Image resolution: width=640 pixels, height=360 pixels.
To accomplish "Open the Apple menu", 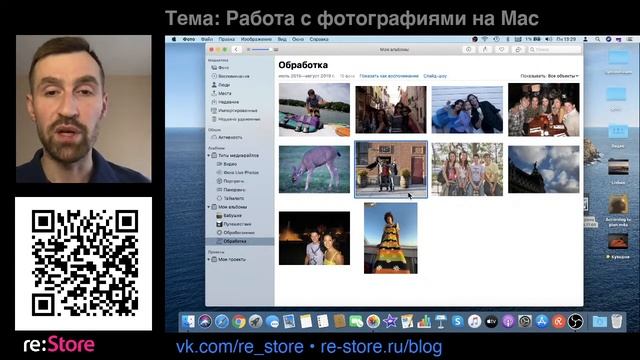I will click(x=173, y=39).
